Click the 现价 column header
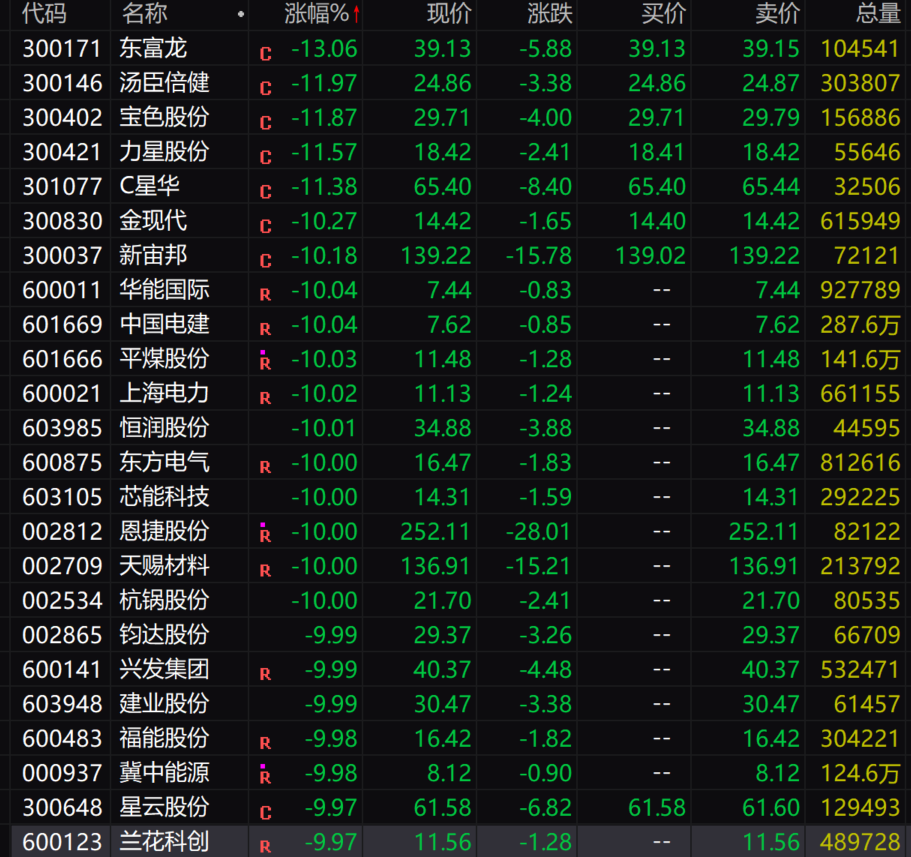Image resolution: width=911 pixels, height=857 pixels. click(x=449, y=13)
